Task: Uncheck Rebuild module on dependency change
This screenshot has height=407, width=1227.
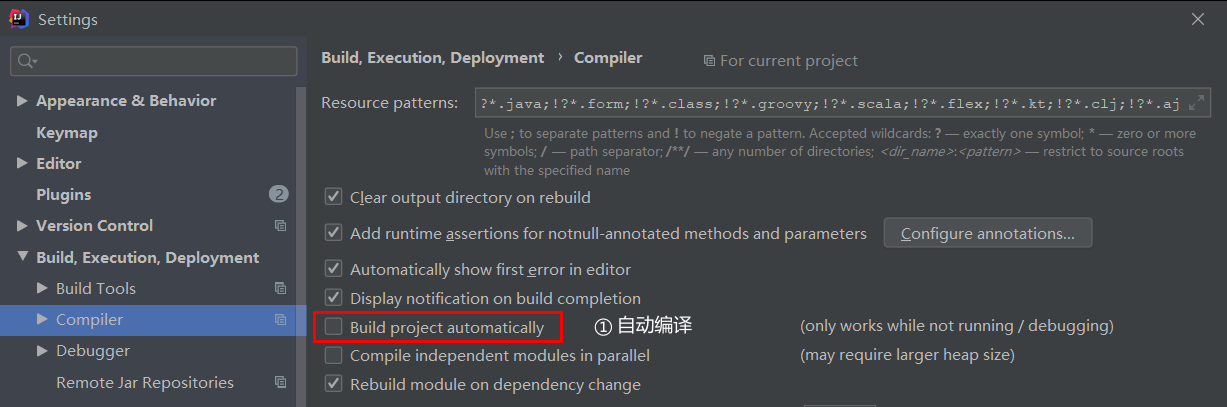Action: pyautogui.click(x=334, y=385)
